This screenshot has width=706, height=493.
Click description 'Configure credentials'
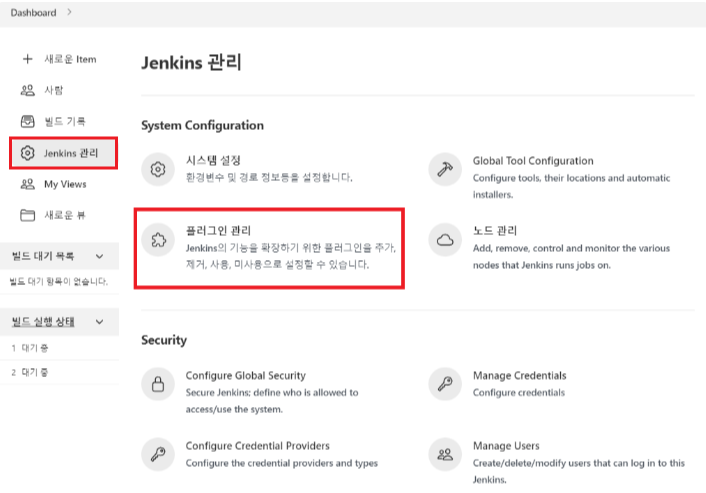(x=519, y=393)
